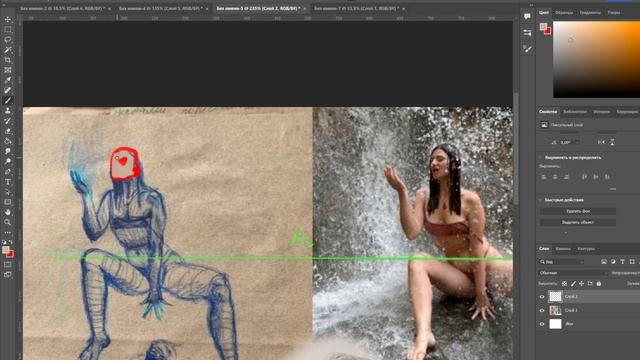This screenshot has height=360, width=640.
Task: Select the Zoom tool
Action: 8,222
